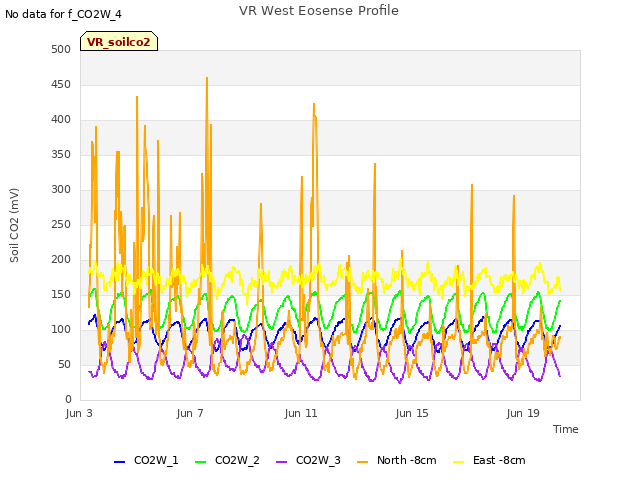Click the orange North -8cm legend swatch
The height and width of the screenshot is (480, 640).
(362, 462)
